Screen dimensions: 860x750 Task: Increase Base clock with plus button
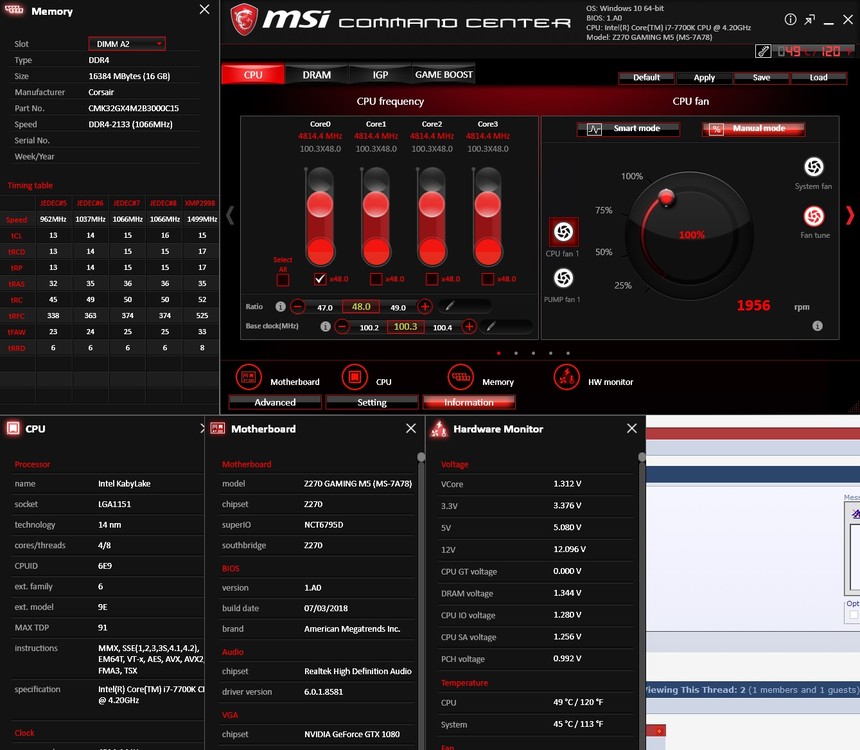point(469,326)
